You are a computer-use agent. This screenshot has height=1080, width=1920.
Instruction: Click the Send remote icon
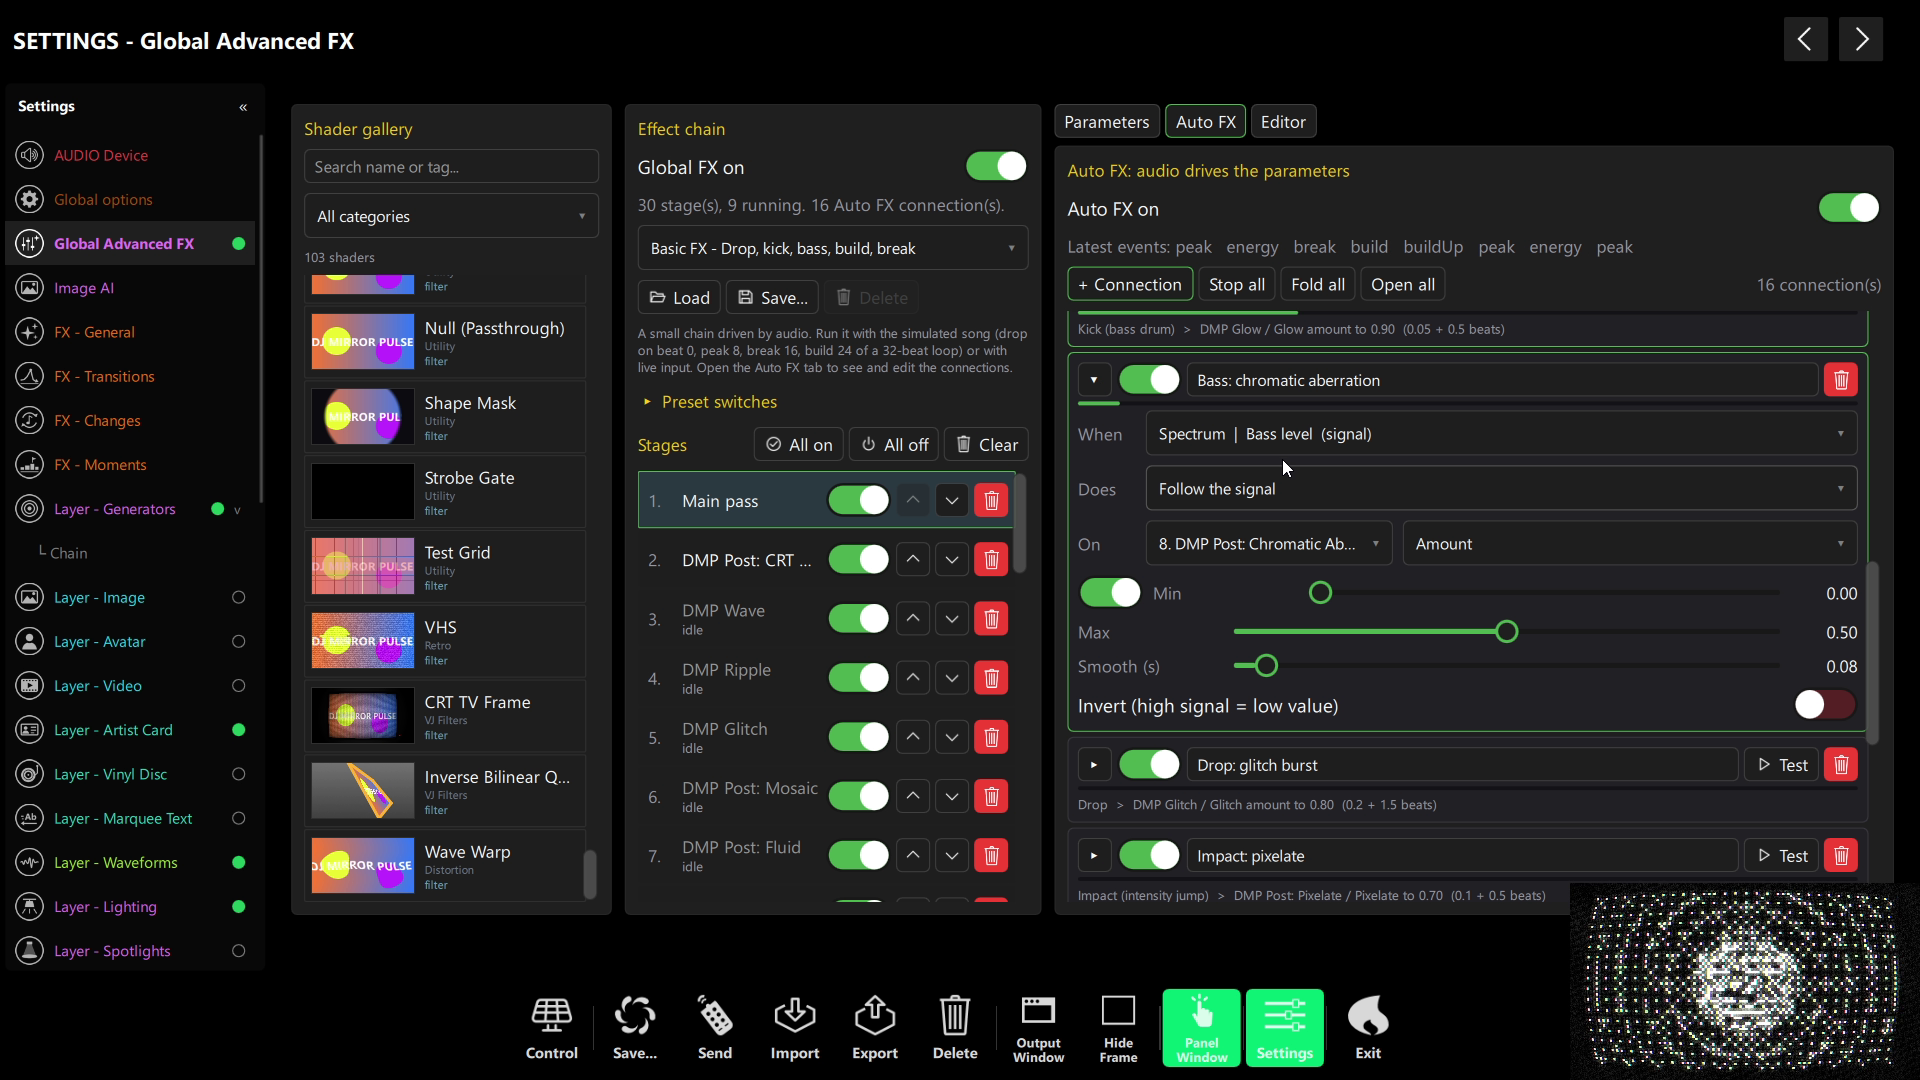click(x=714, y=1028)
